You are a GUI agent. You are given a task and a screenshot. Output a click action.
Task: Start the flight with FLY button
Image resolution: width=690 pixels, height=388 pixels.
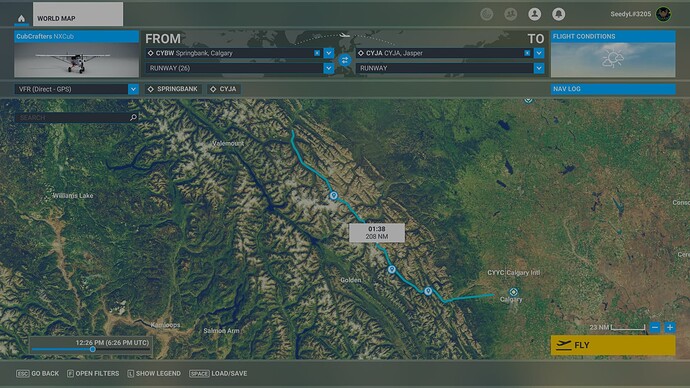click(x=613, y=345)
